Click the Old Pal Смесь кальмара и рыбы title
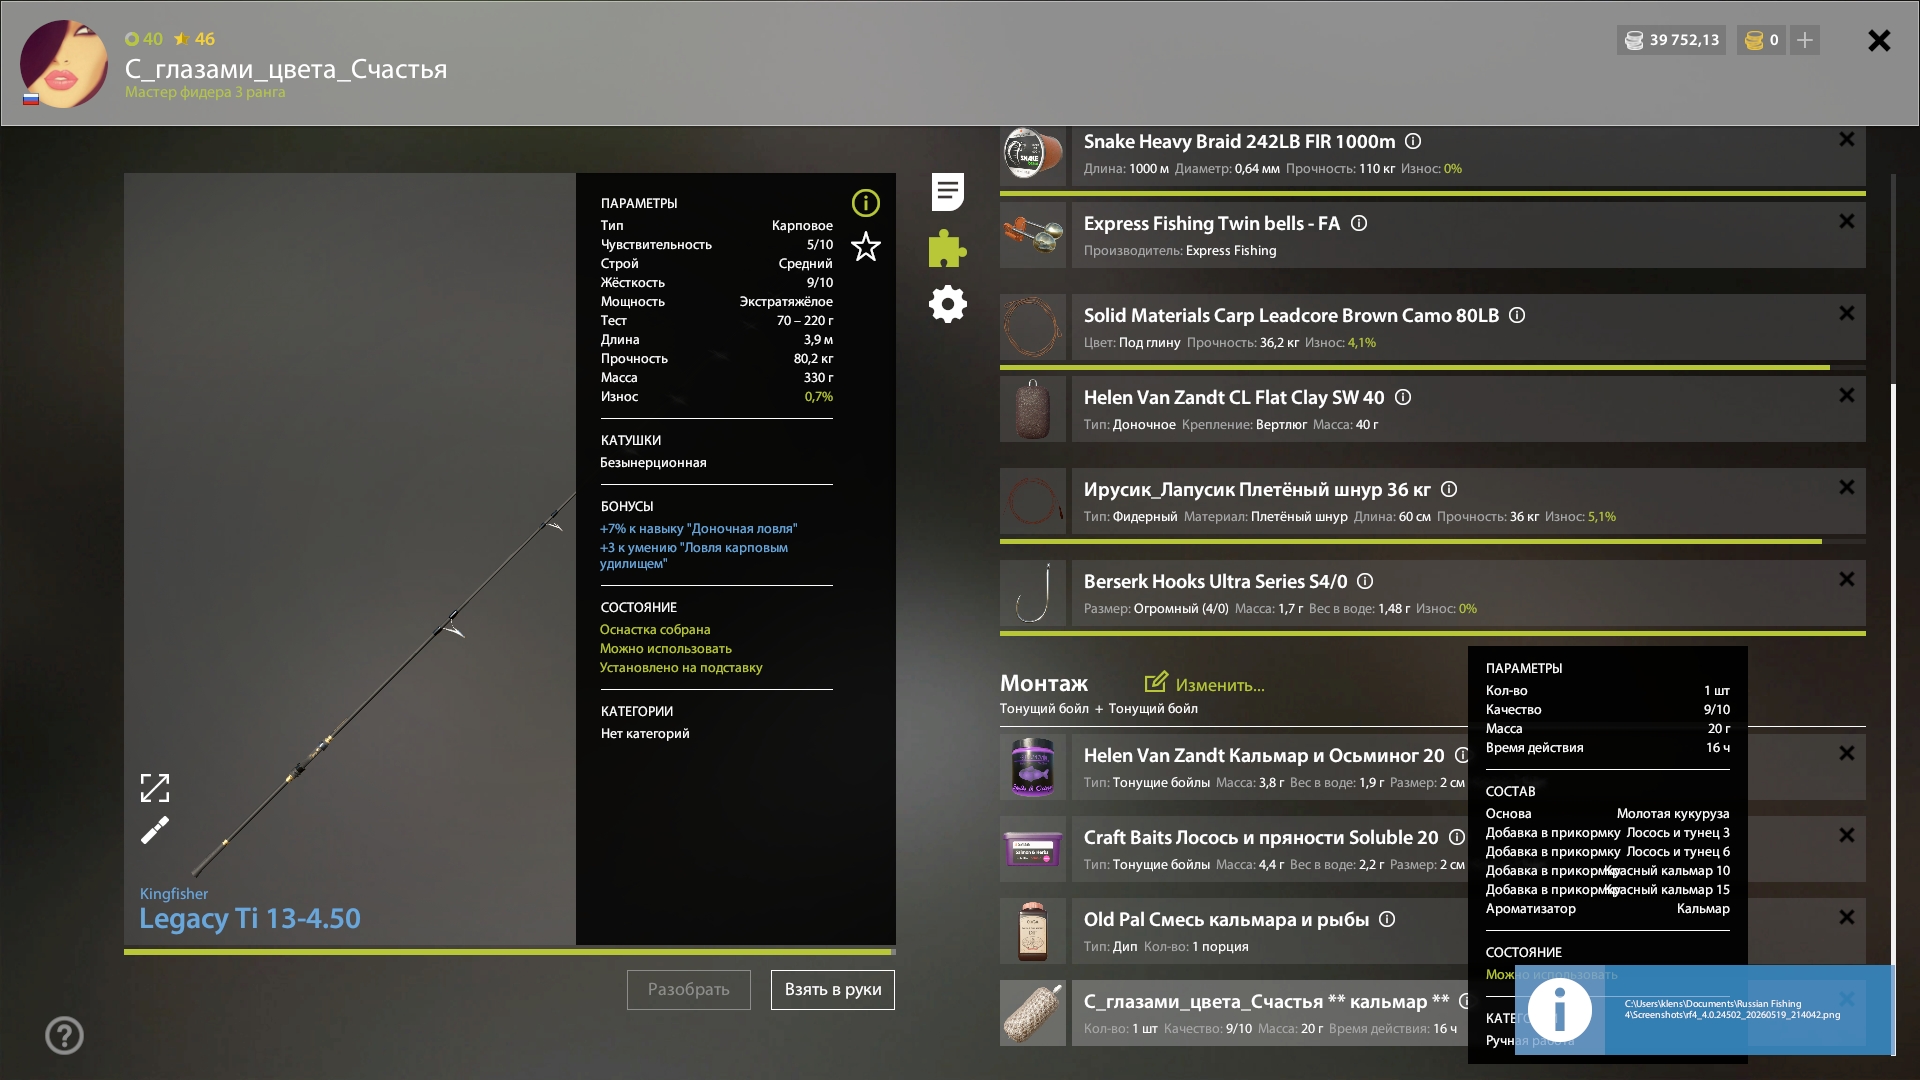The height and width of the screenshot is (1080, 1920). [x=1226, y=919]
